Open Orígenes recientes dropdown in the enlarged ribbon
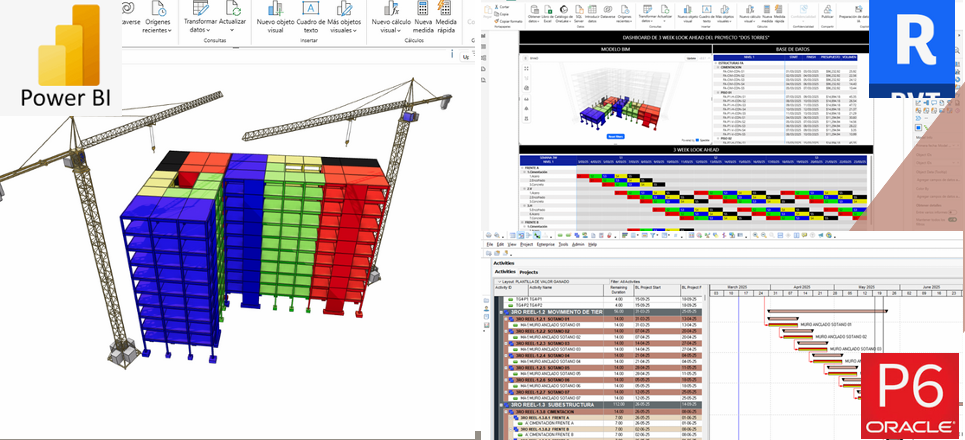 (x=158, y=17)
